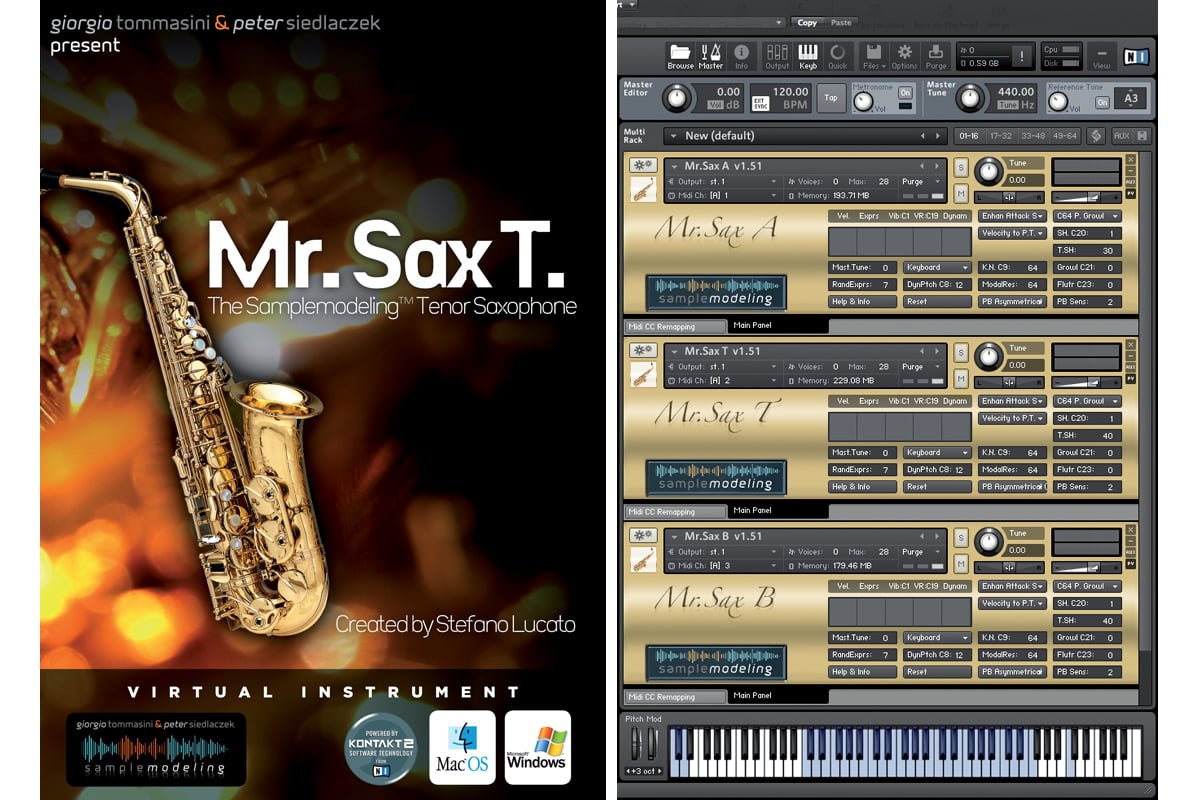
Task: Go to next instrument arrow on Mr.Sax A header
Action: click(x=937, y=166)
